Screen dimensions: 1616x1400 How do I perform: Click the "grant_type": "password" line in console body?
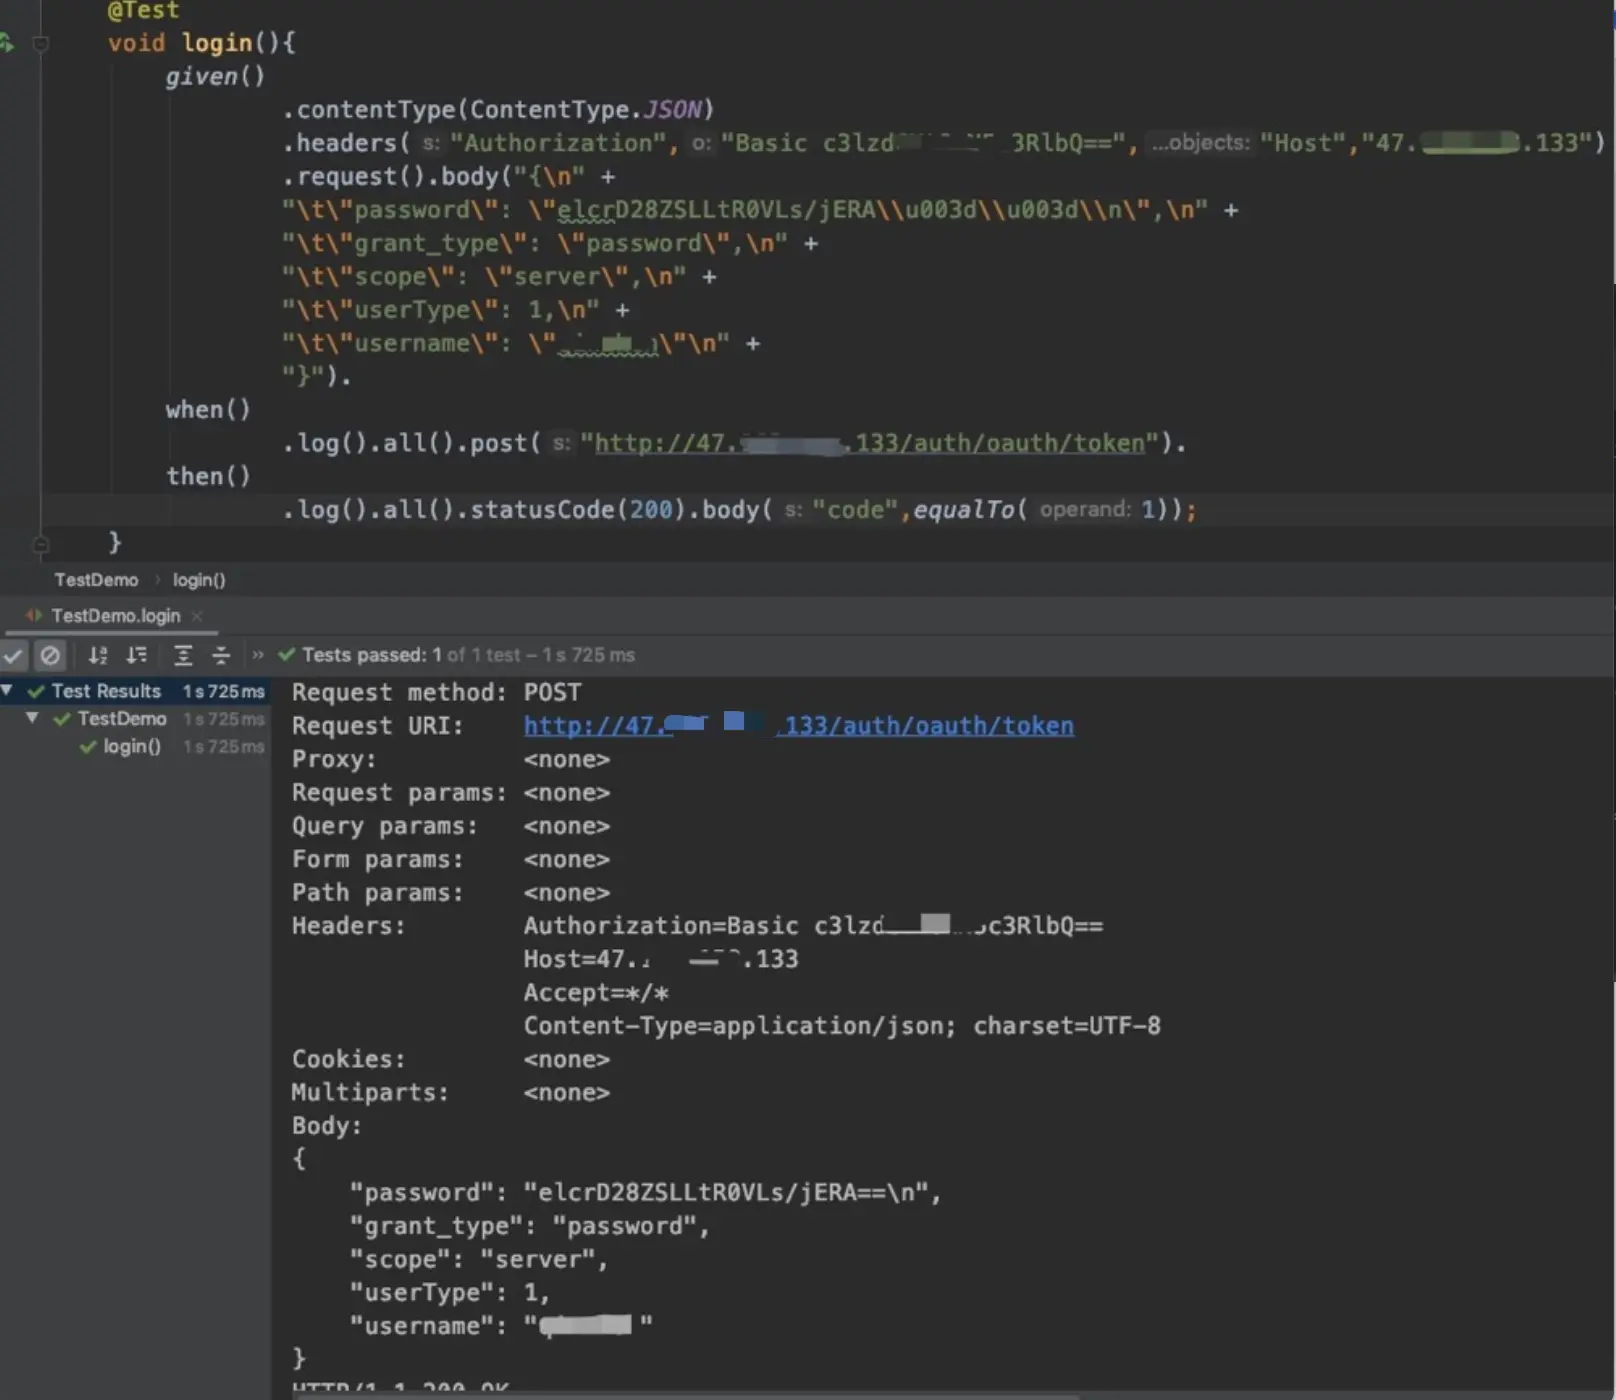pos(530,1226)
